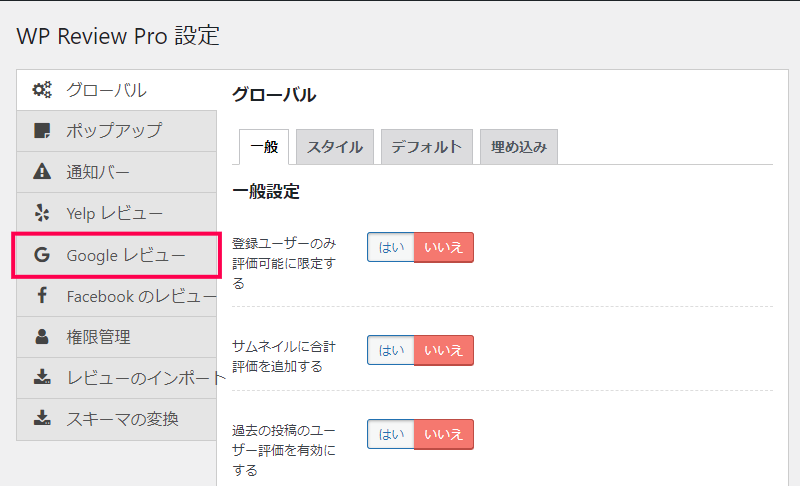Click the WP Review Pro 設定 title
Viewport: 800px width, 486px height.
pyautogui.click(x=118, y=36)
